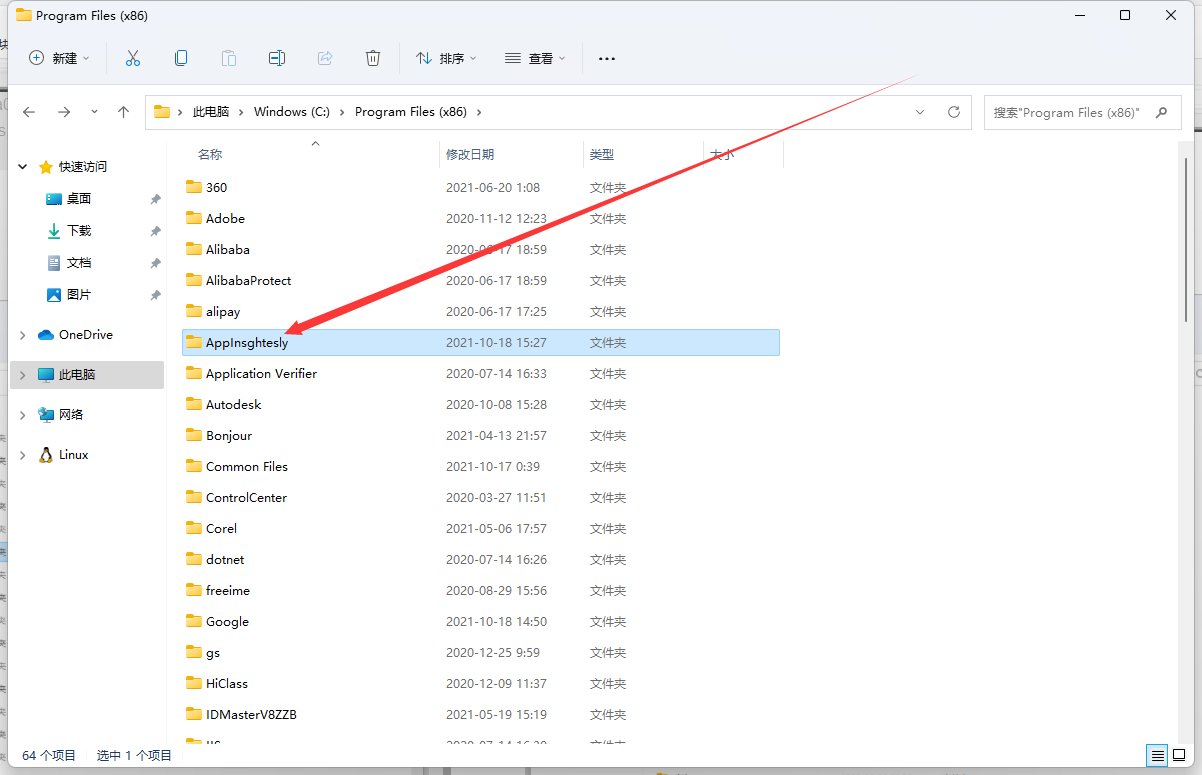The width and height of the screenshot is (1202, 775).
Task: Click 此电脑 in the breadcrumb path
Action: (x=211, y=112)
